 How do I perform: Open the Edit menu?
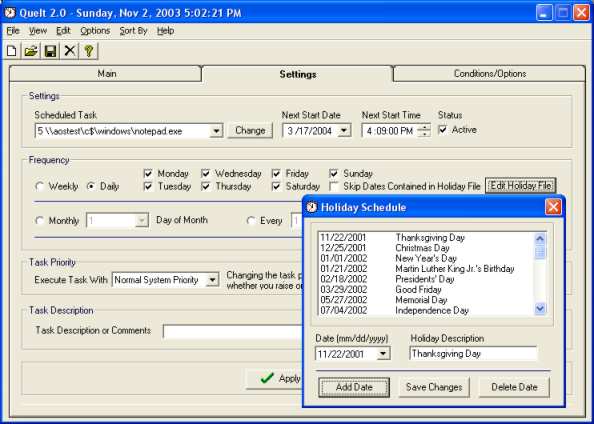click(x=63, y=31)
